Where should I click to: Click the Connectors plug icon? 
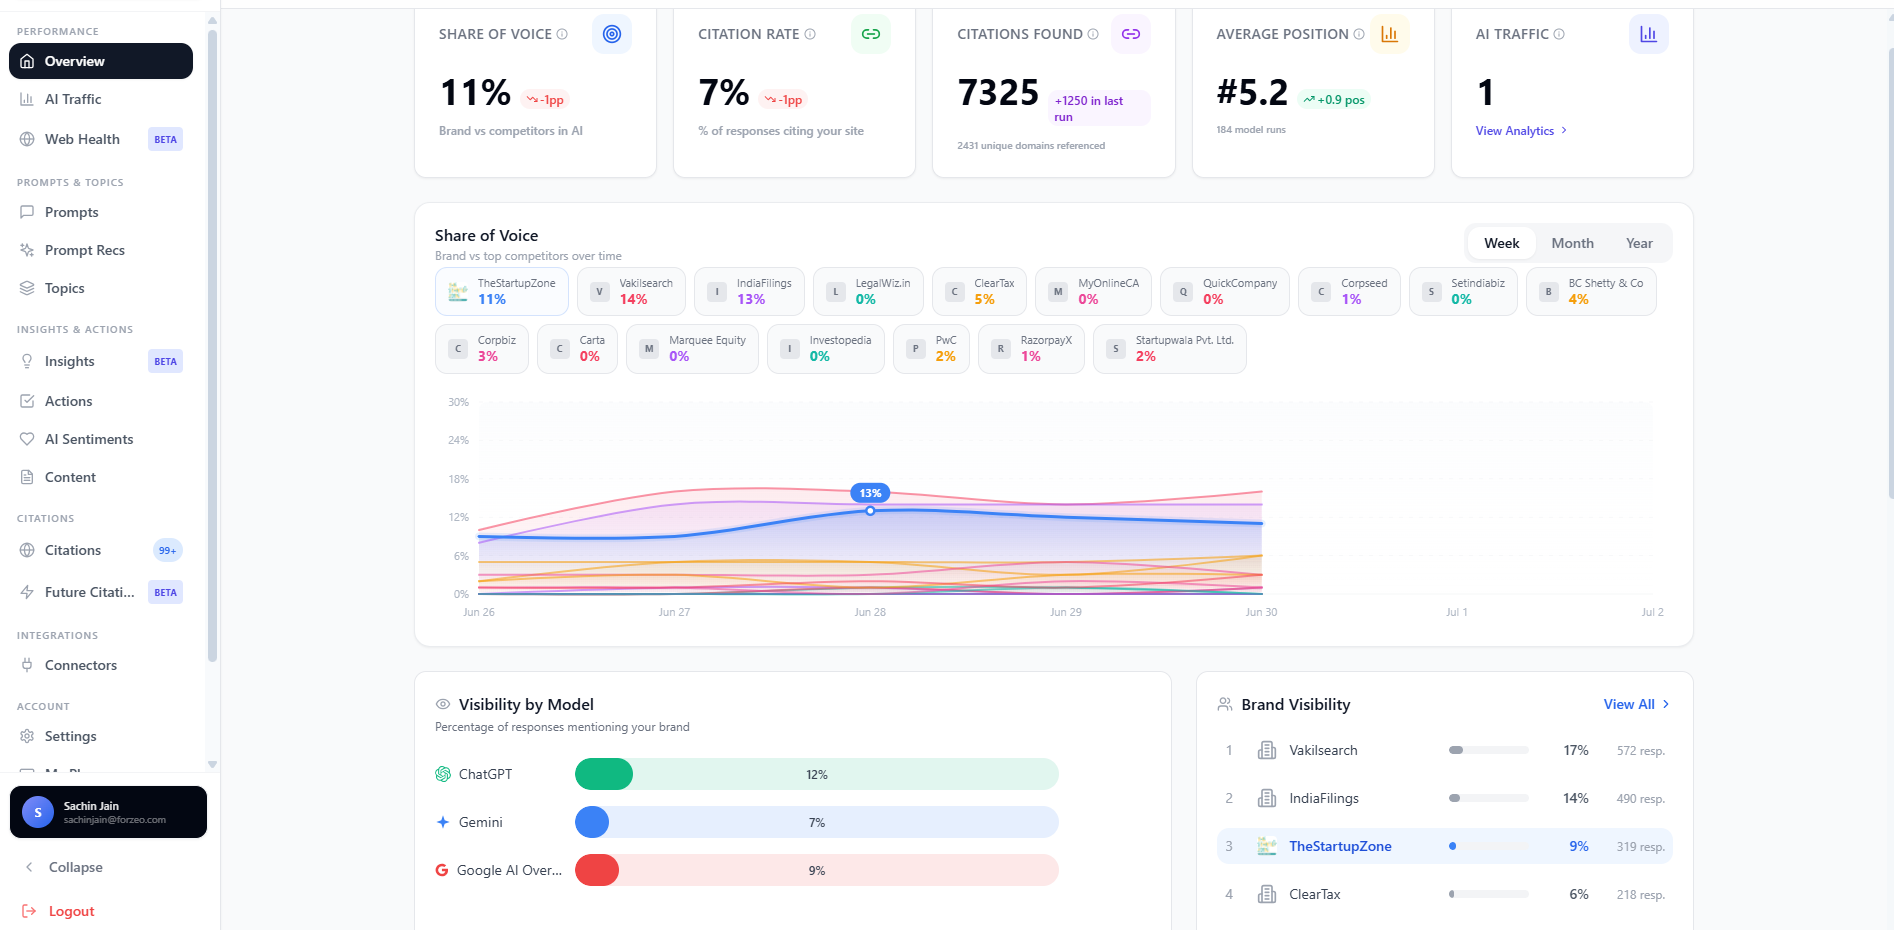coord(27,665)
